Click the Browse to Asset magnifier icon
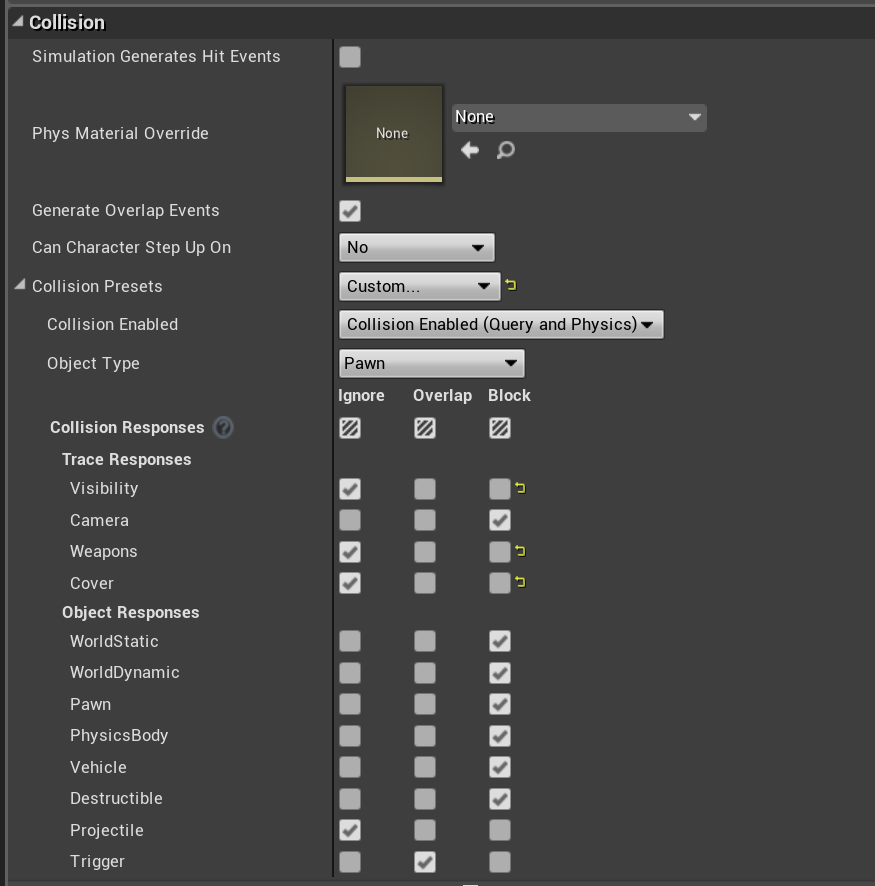The image size is (875, 886). coord(506,150)
